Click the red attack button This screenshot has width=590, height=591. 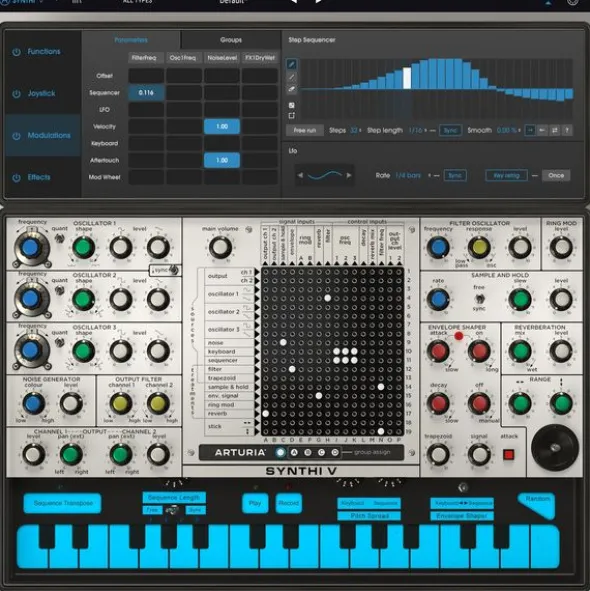509,455
